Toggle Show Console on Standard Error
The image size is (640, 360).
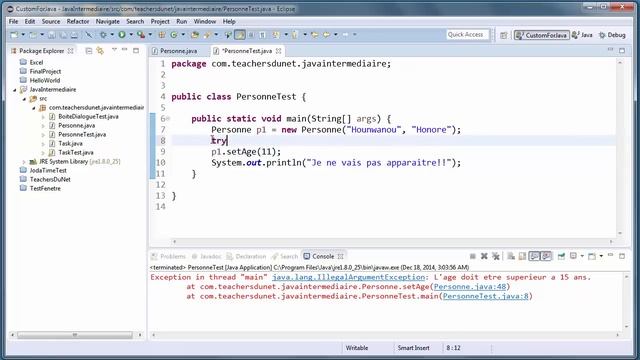pos(546,256)
